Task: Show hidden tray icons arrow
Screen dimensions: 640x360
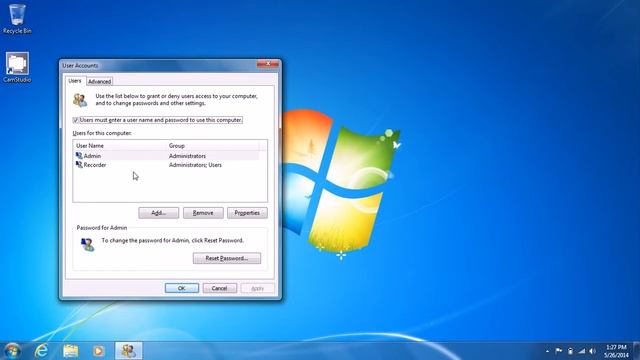Action: coord(547,351)
